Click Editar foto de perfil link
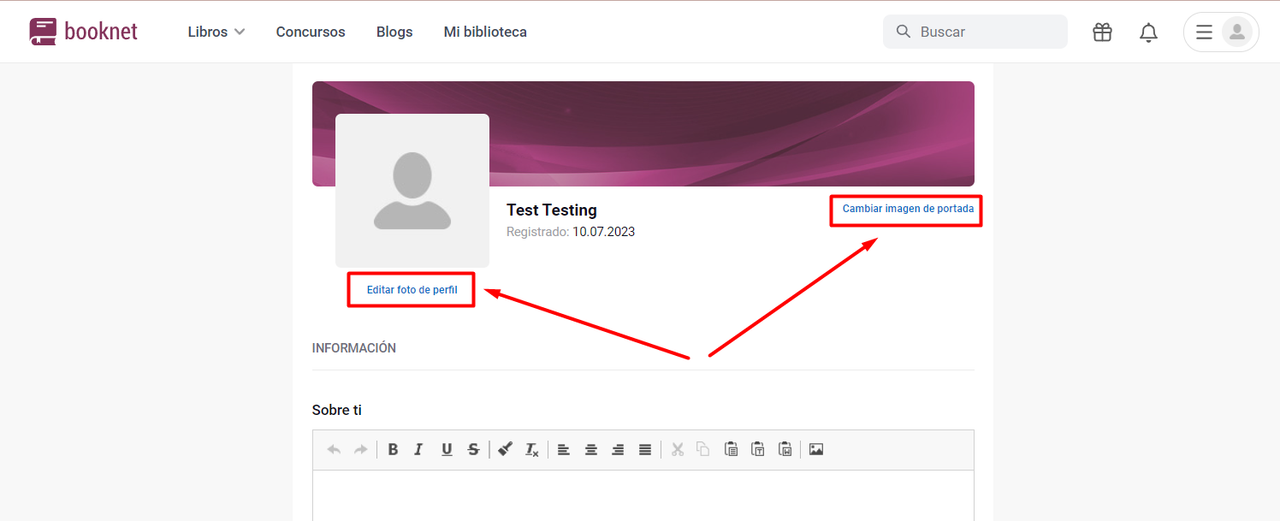The width and height of the screenshot is (1280, 521). tap(412, 289)
